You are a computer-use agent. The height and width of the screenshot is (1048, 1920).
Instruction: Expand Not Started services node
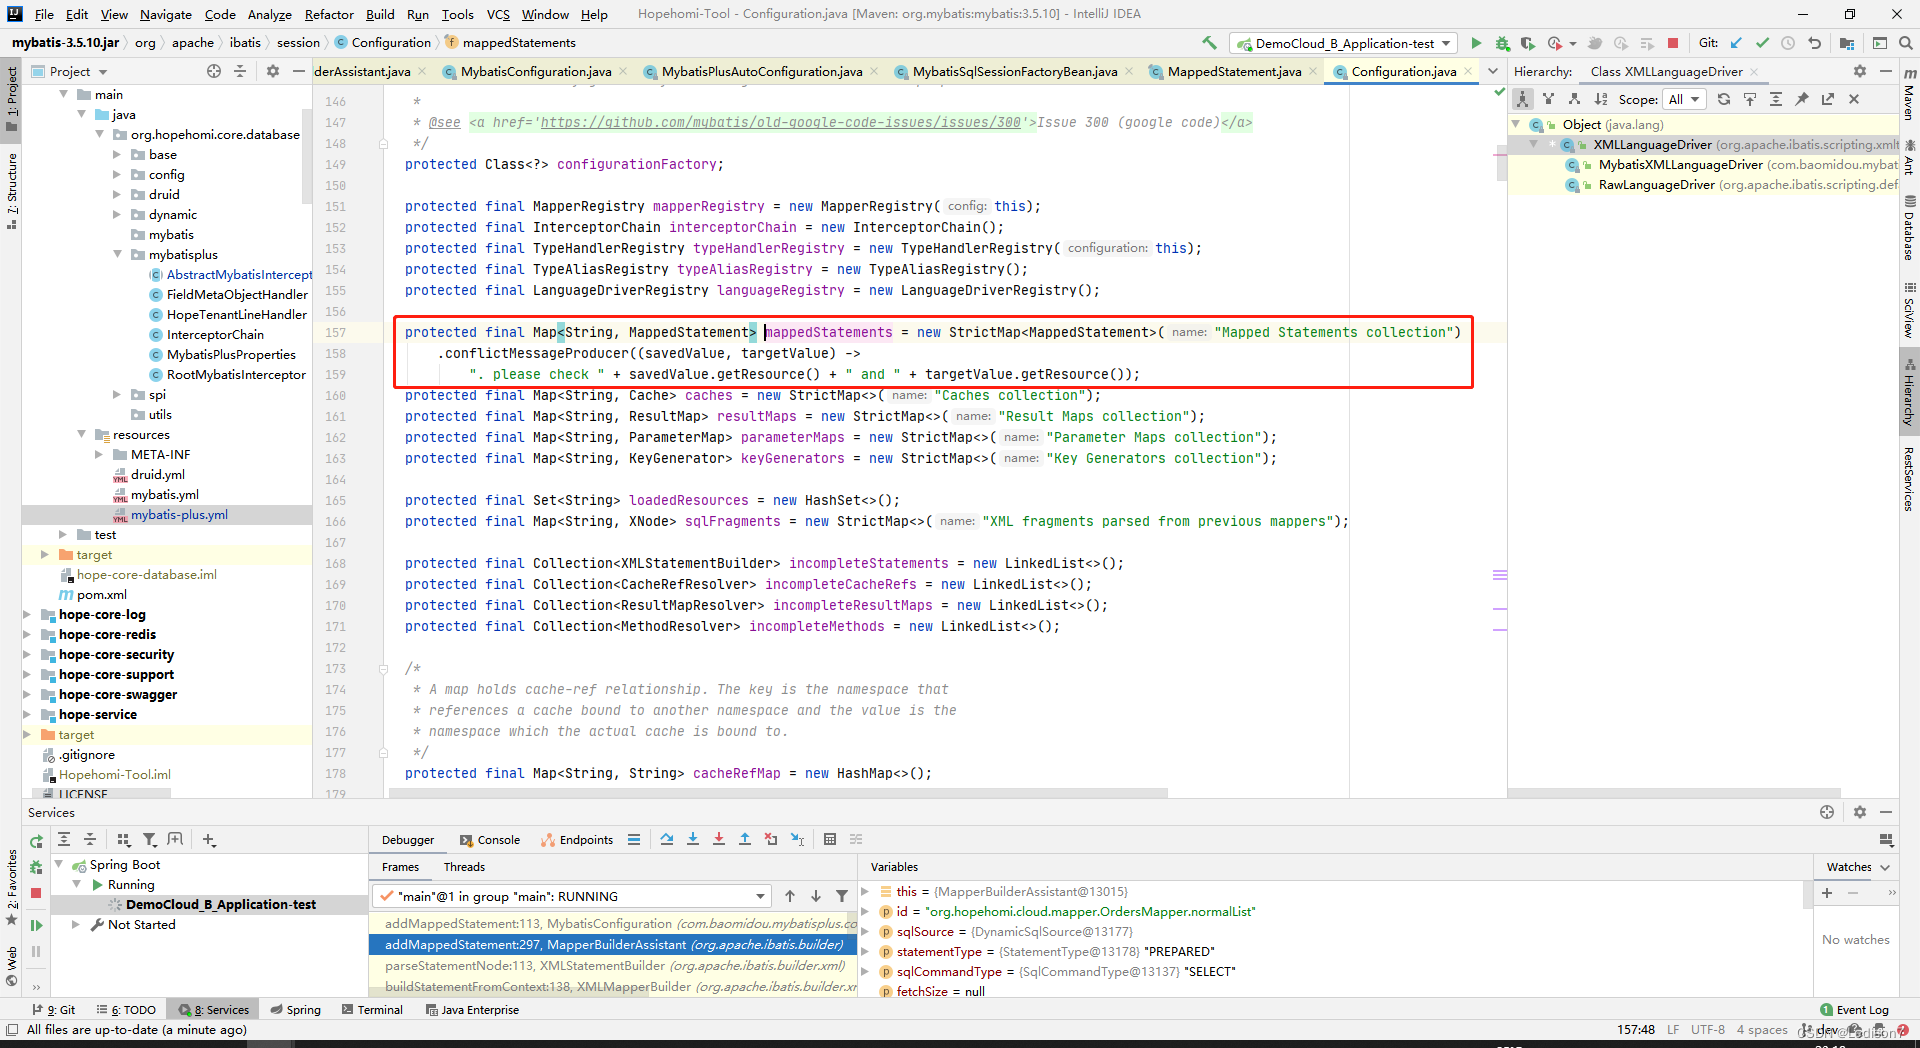[75, 925]
